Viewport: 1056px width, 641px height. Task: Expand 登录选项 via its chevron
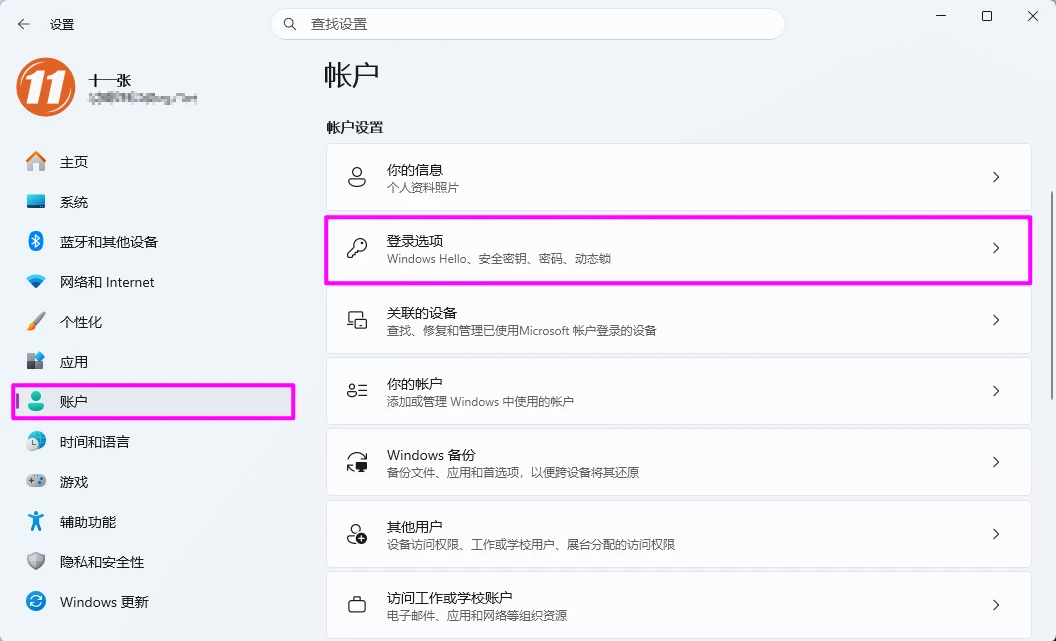coord(996,248)
